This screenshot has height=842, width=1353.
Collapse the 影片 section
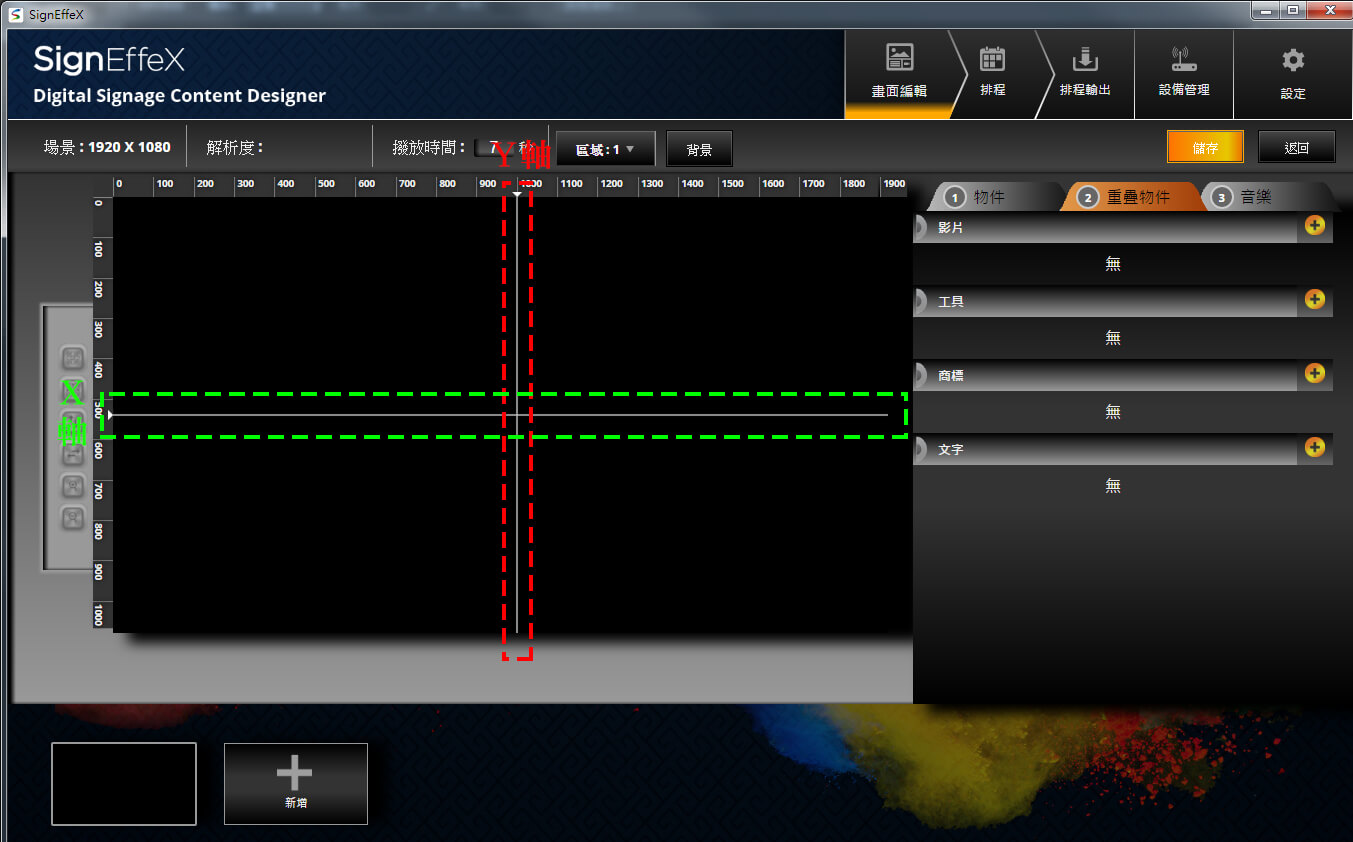(x=920, y=228)
